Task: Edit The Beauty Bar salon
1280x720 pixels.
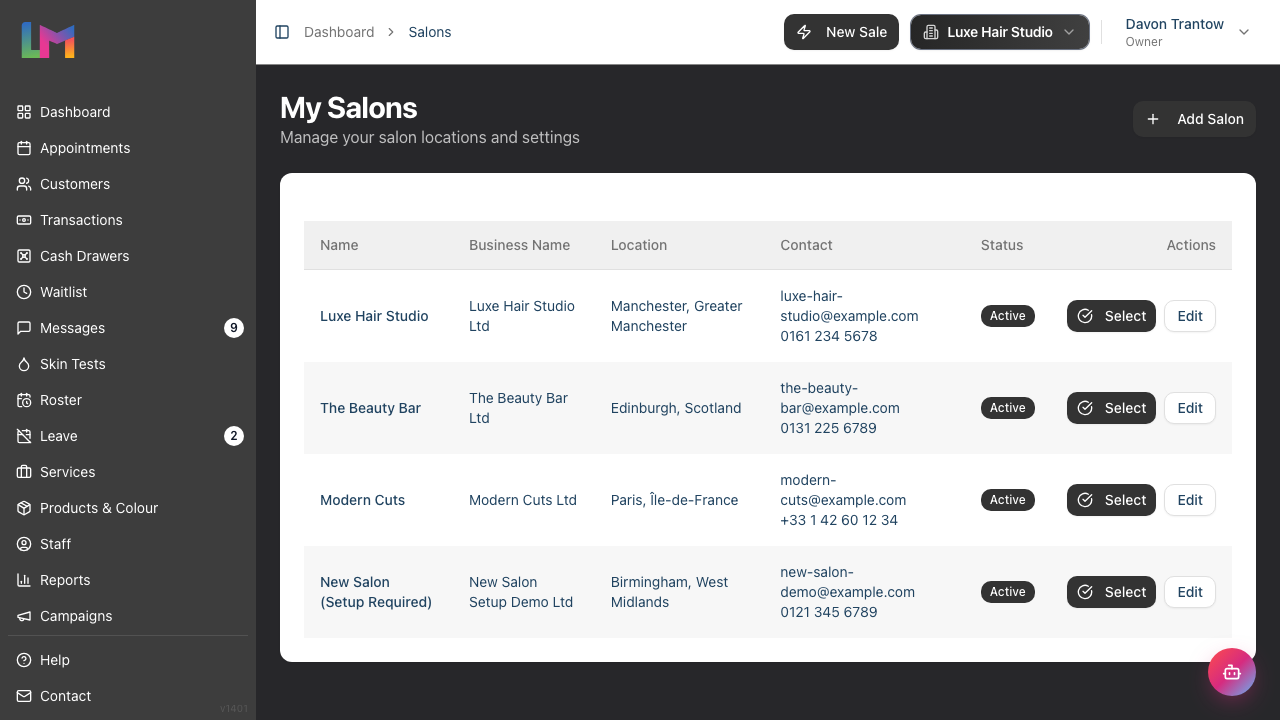Action: [x=1190, y=408]
